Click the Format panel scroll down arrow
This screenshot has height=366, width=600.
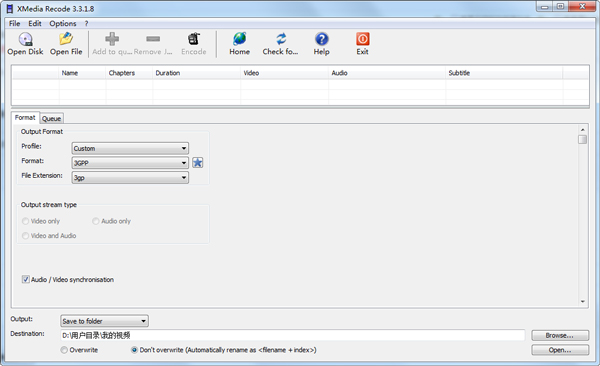pyautogui.click(x=582, y=302)
